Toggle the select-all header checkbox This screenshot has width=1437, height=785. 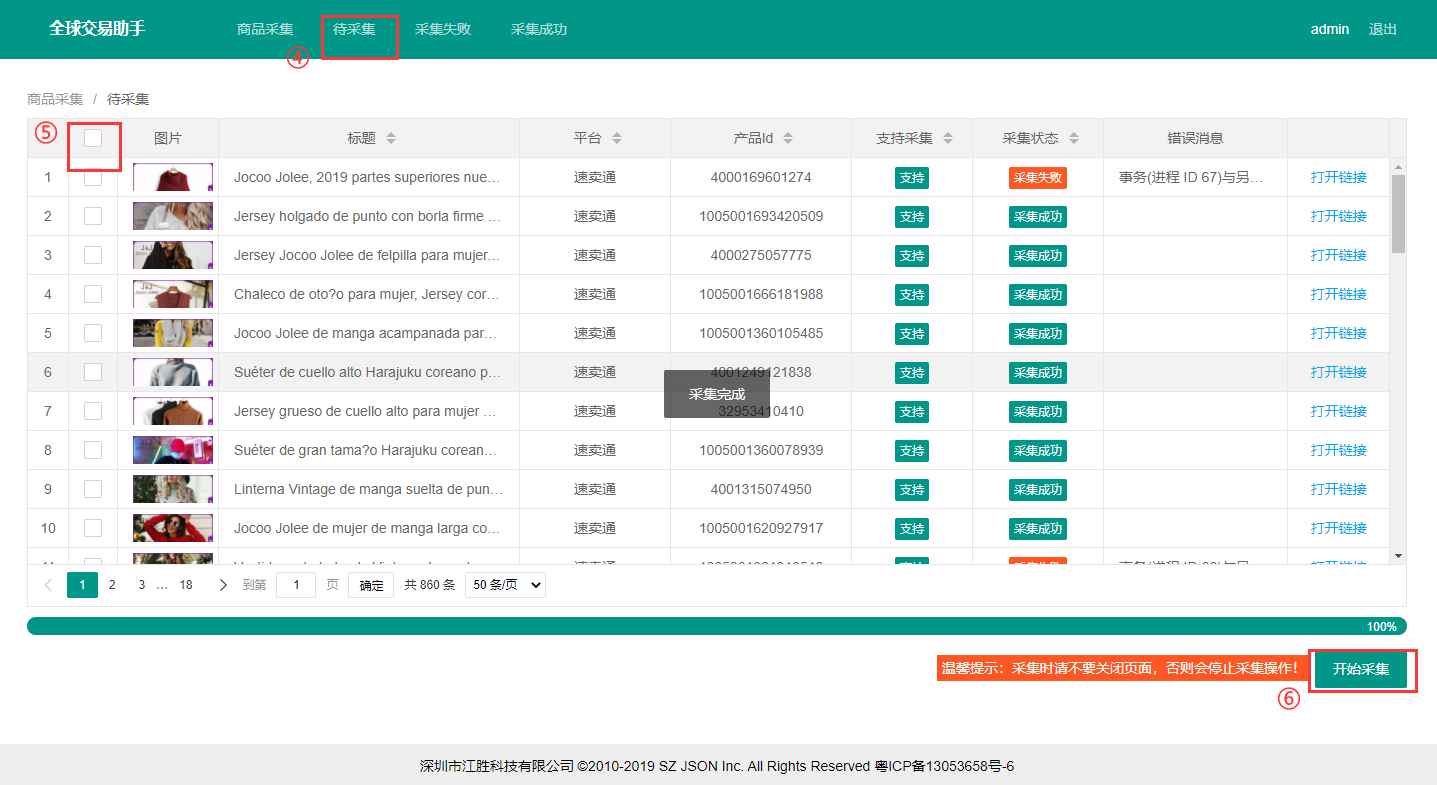tap(93, 138)
